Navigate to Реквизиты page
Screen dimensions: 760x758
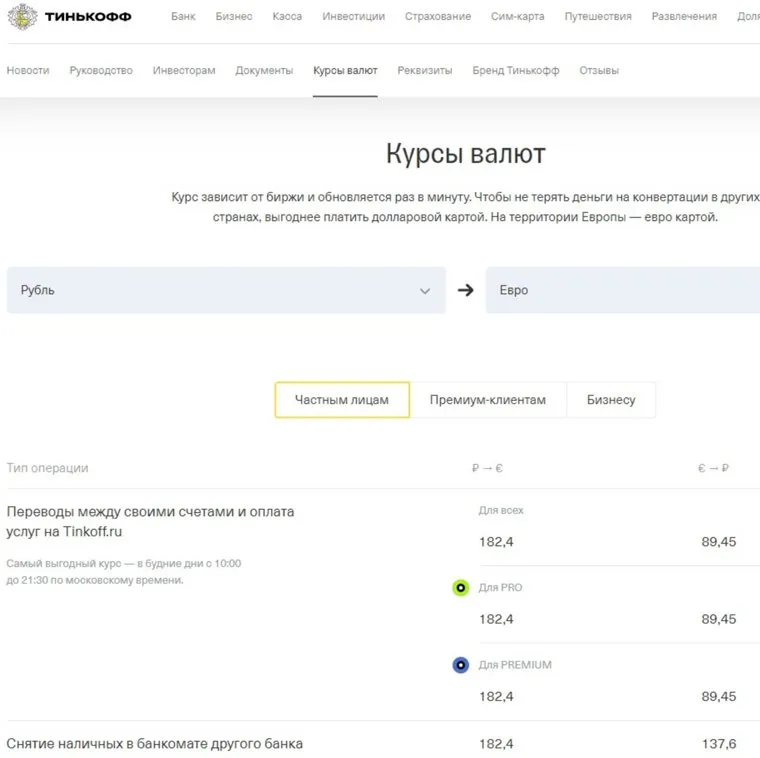[x=425, y=71]
